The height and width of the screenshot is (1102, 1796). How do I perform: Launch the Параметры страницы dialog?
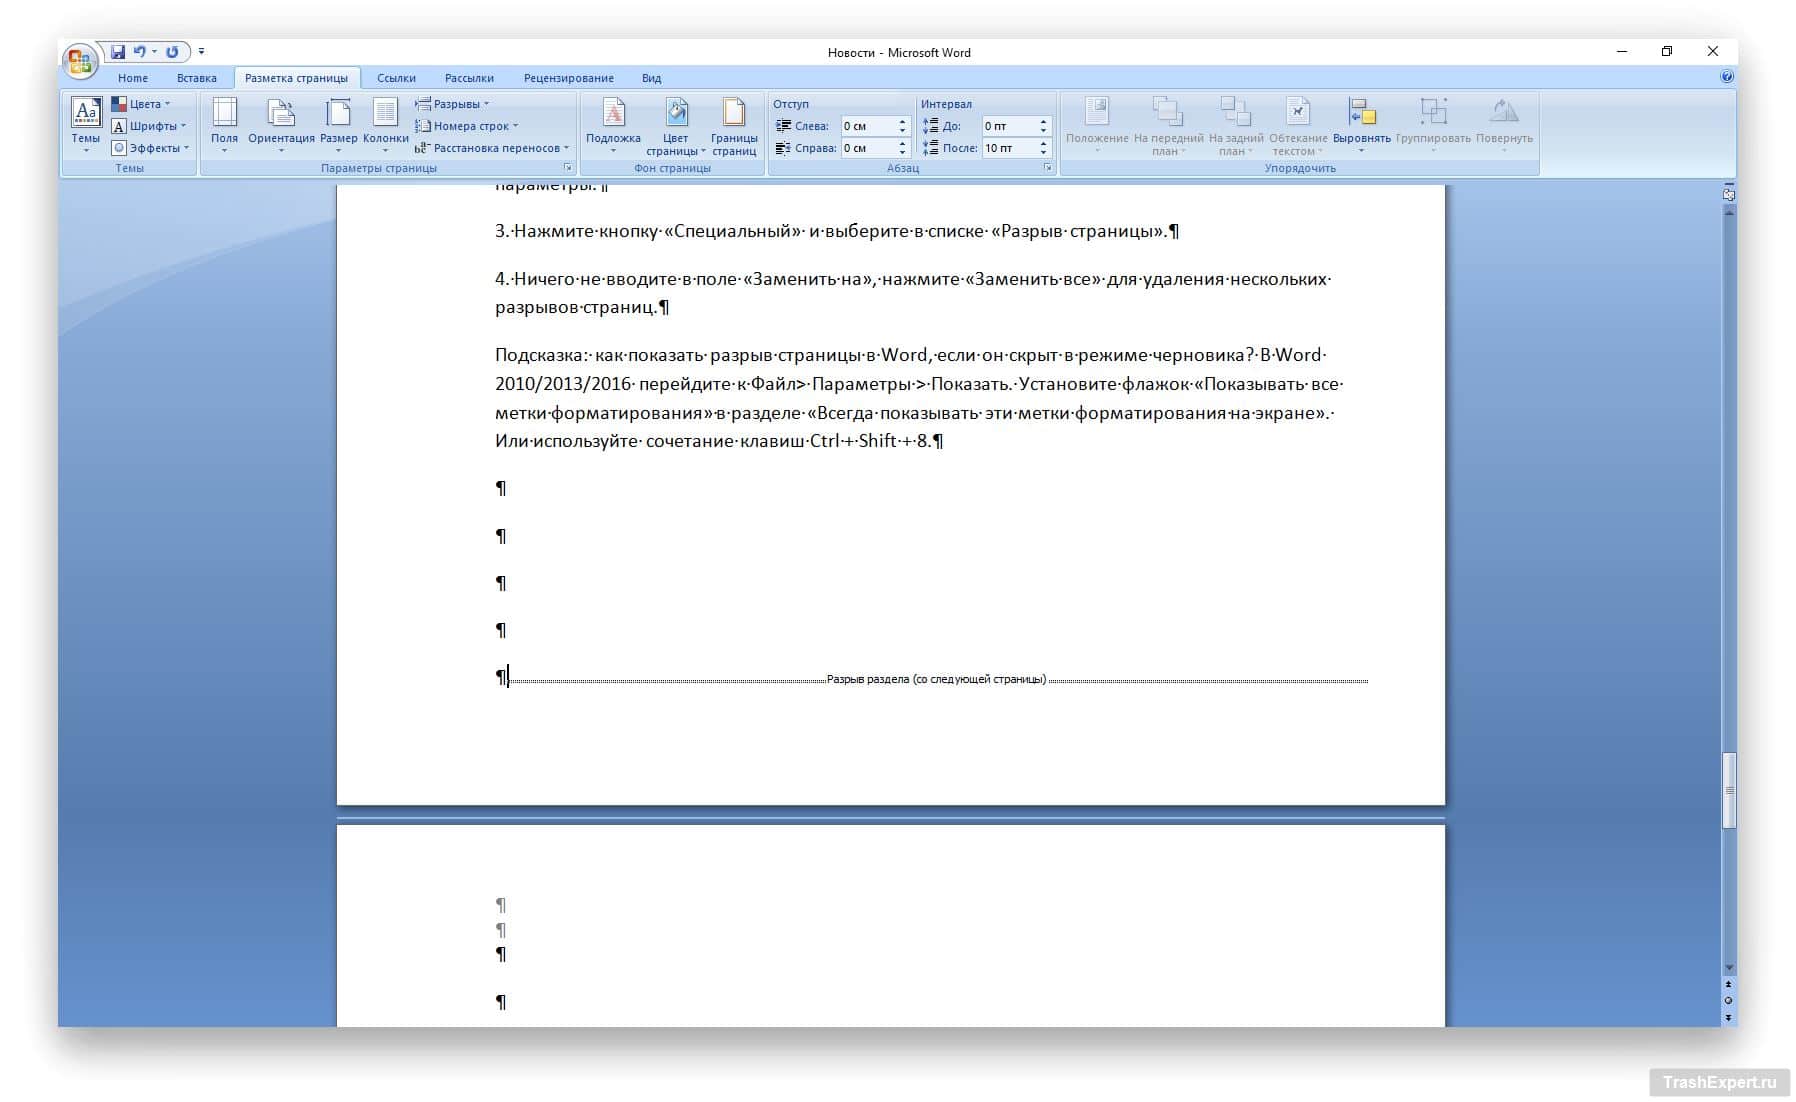pyautogui.click(x=568, y=168)
